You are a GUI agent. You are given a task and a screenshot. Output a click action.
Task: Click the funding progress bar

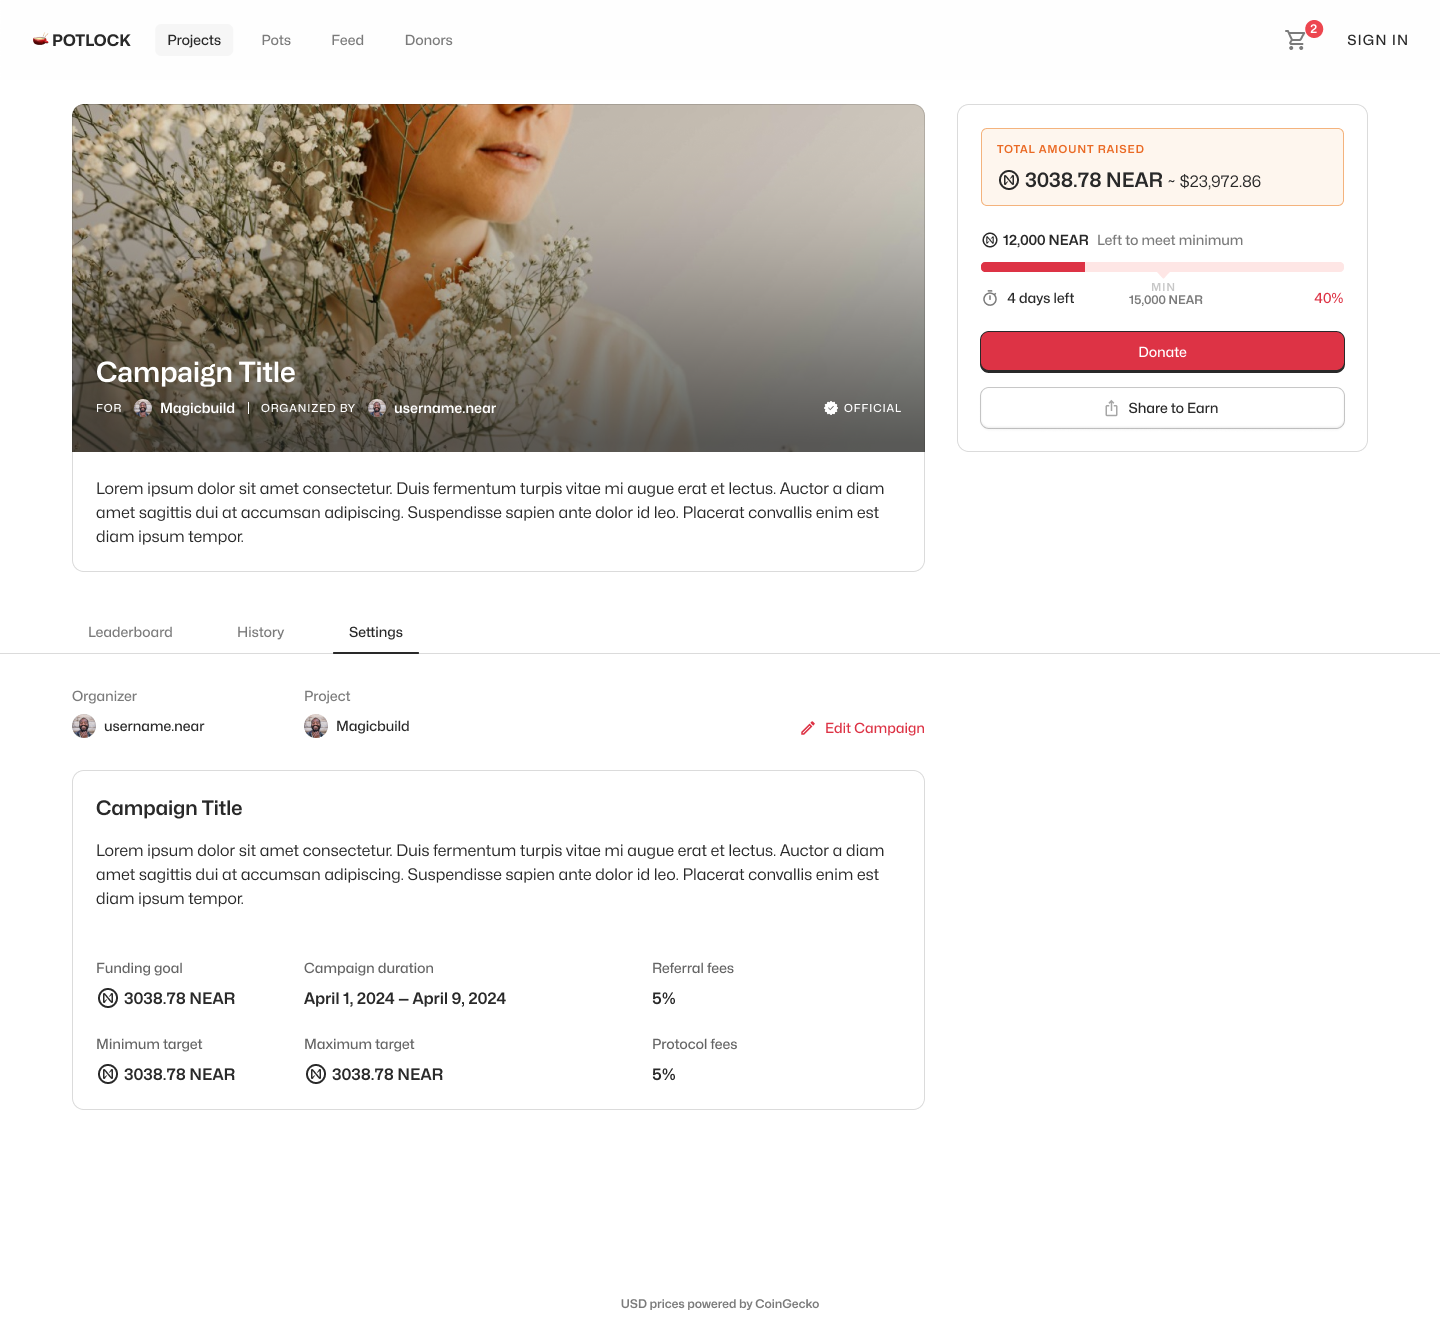1162,267
